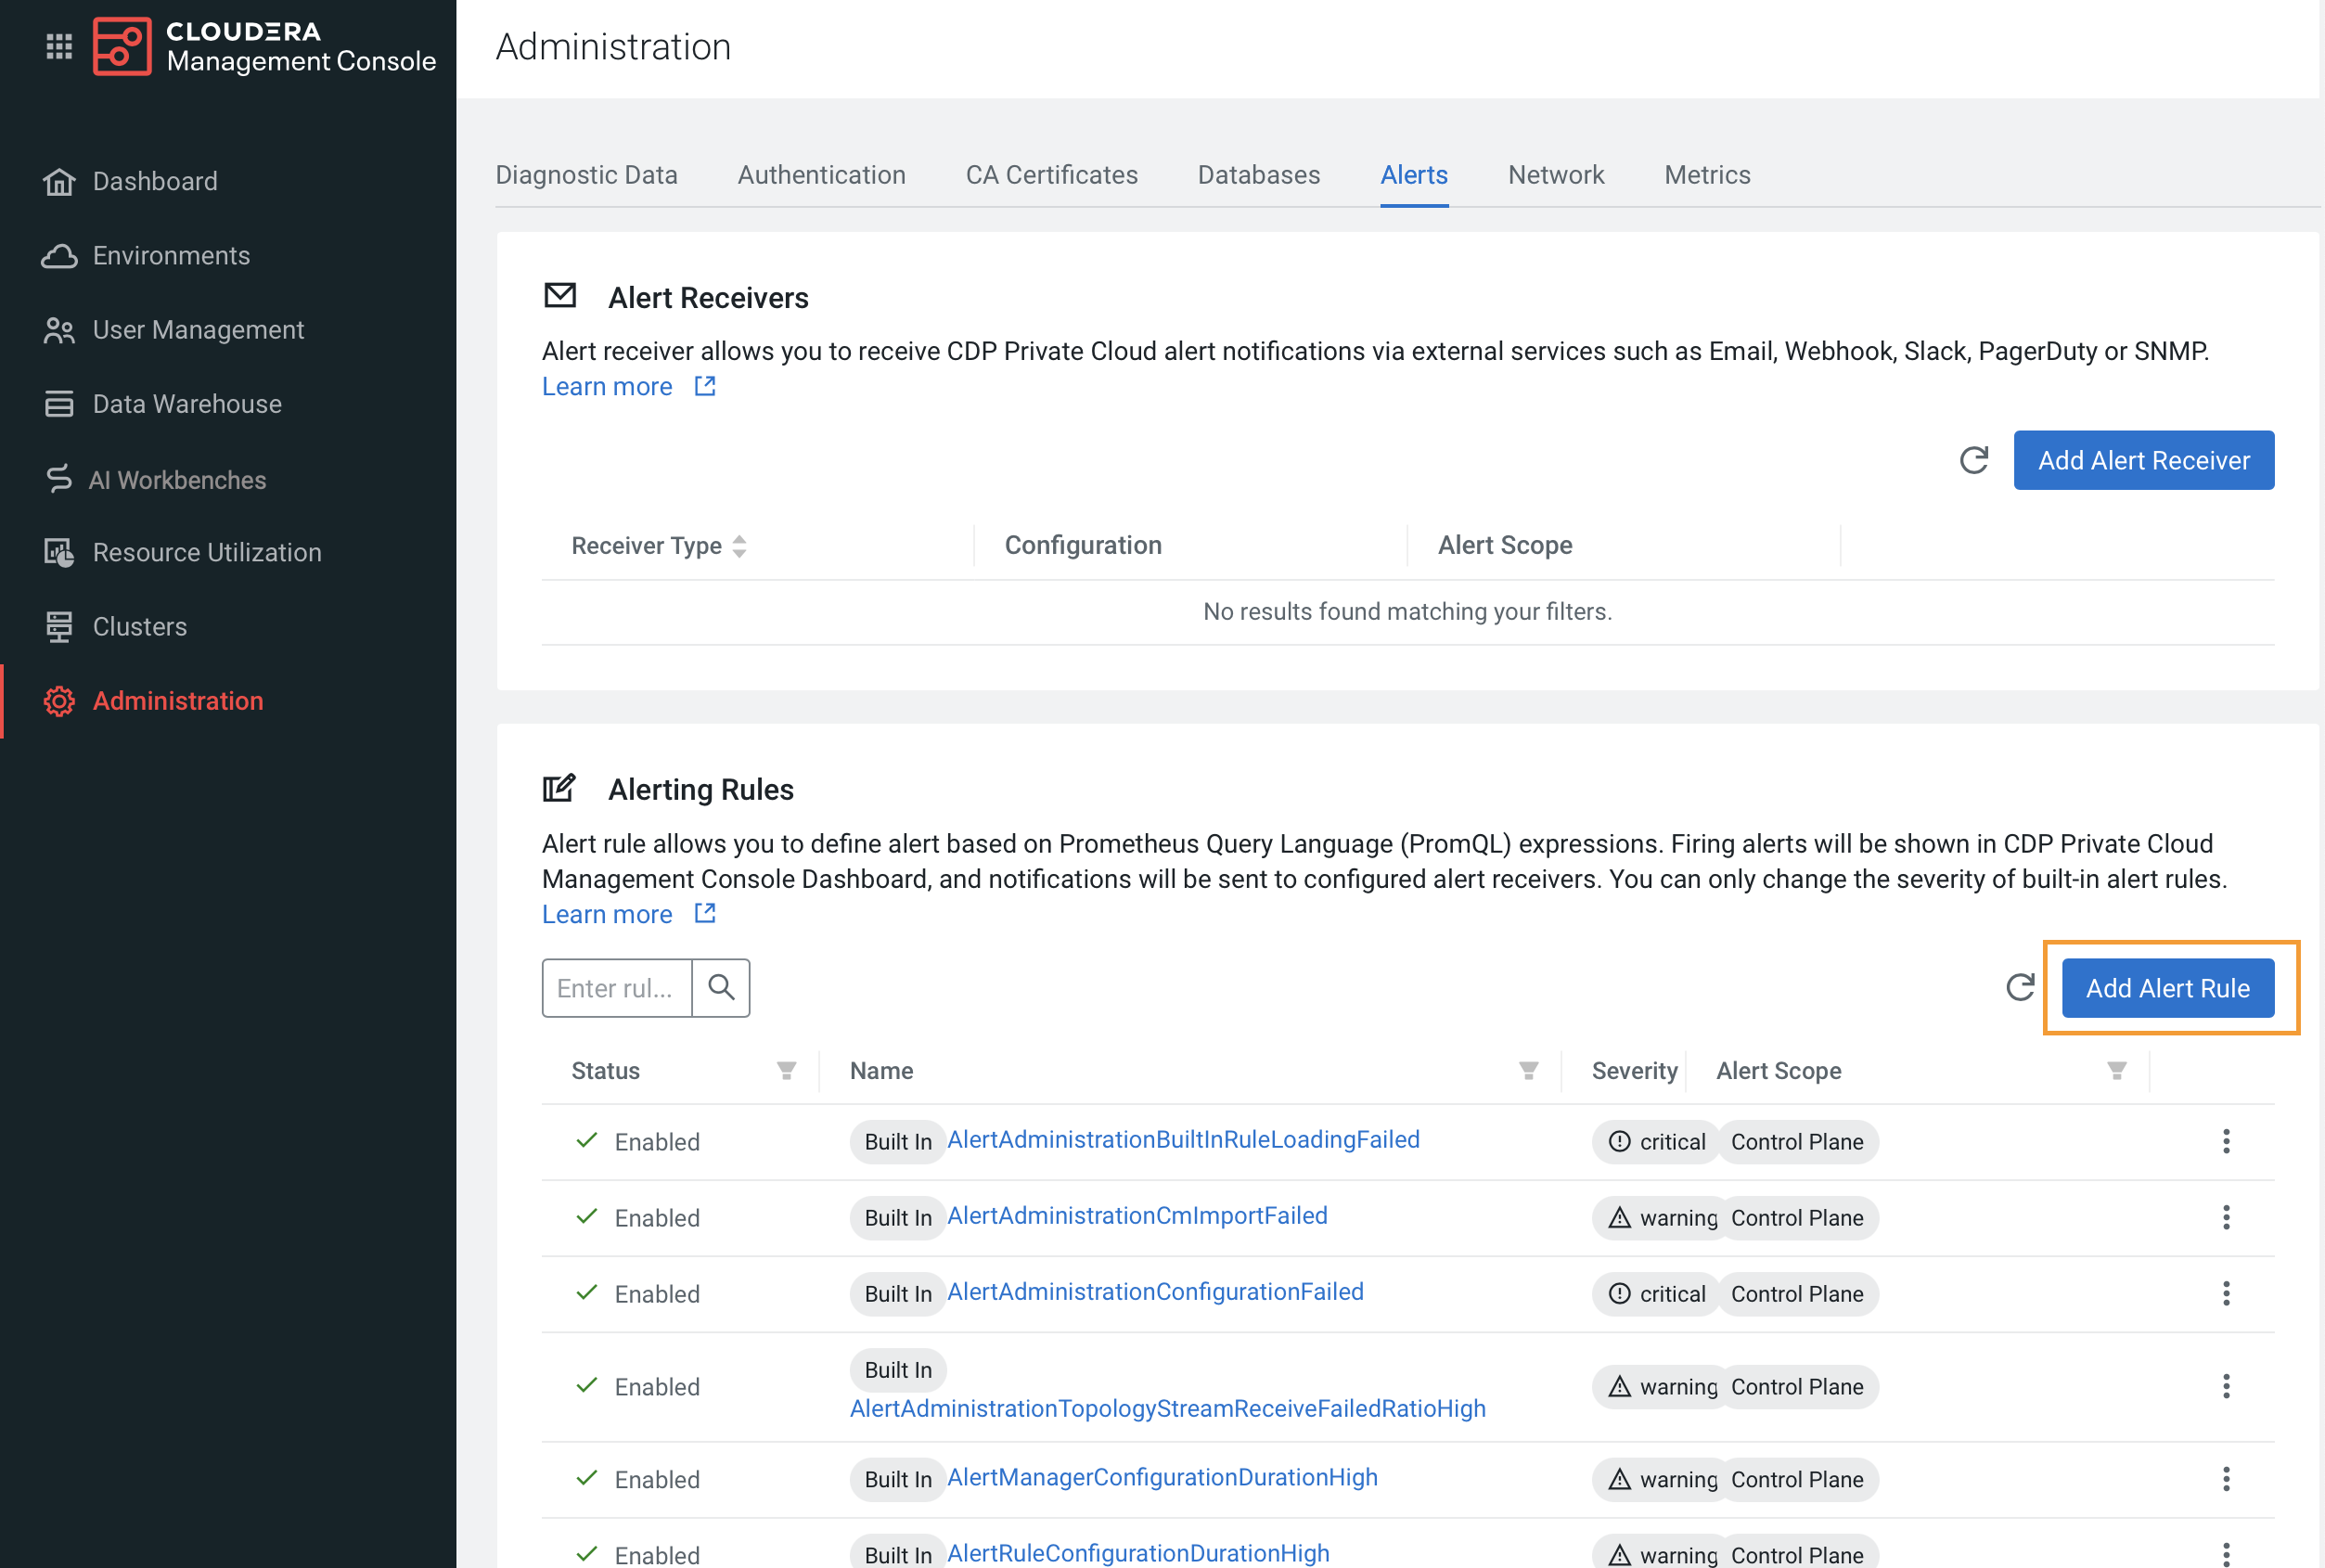2325x1568 pixels.
Task: Click the rule name search field
Action: click(x=616, y=987)
